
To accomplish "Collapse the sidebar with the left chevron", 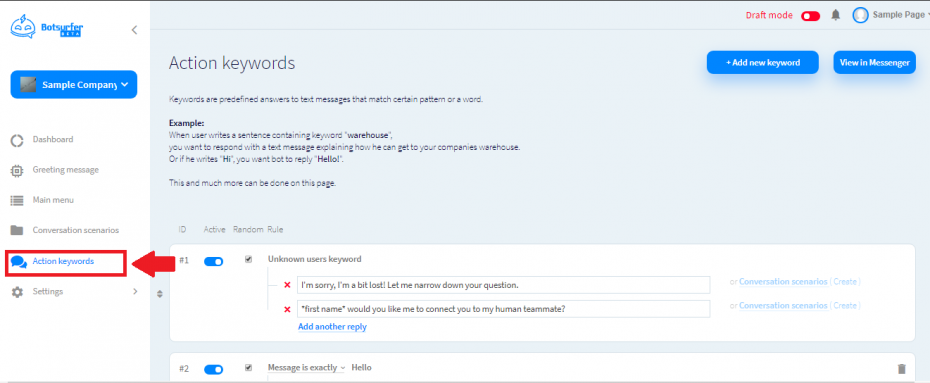I will (x=134, y=30).
